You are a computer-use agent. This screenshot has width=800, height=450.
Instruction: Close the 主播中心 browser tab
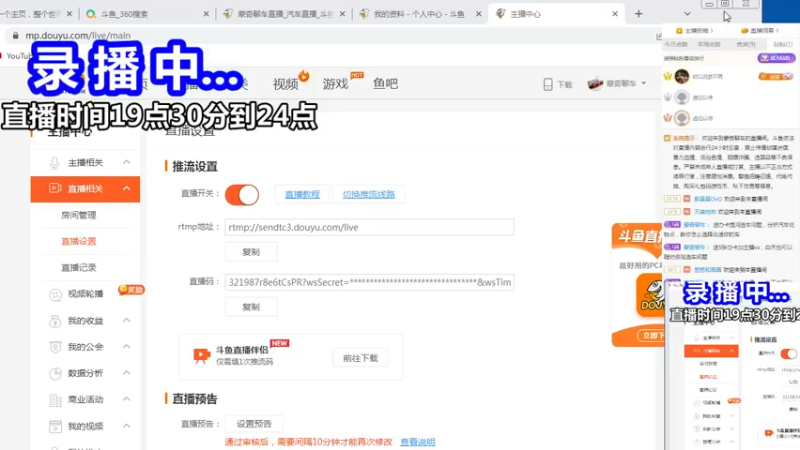615,14
